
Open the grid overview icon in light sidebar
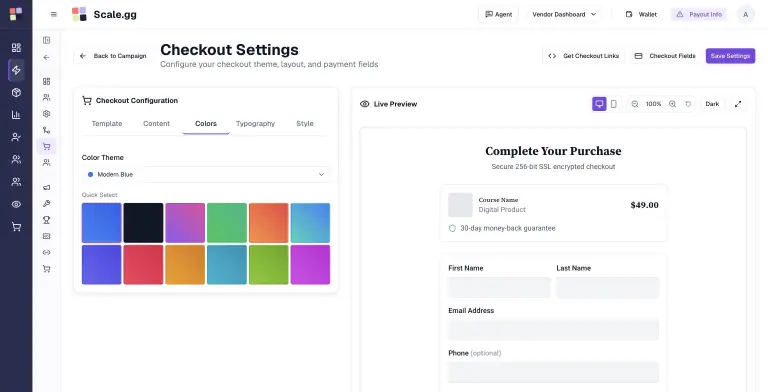47,81
